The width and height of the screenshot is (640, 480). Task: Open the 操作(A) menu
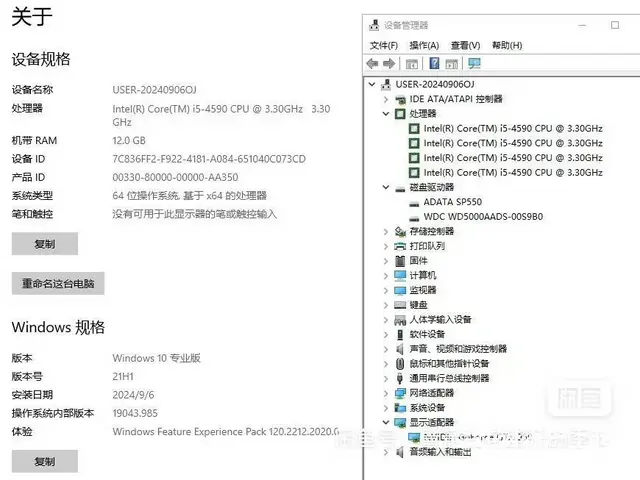coord(424,45)
